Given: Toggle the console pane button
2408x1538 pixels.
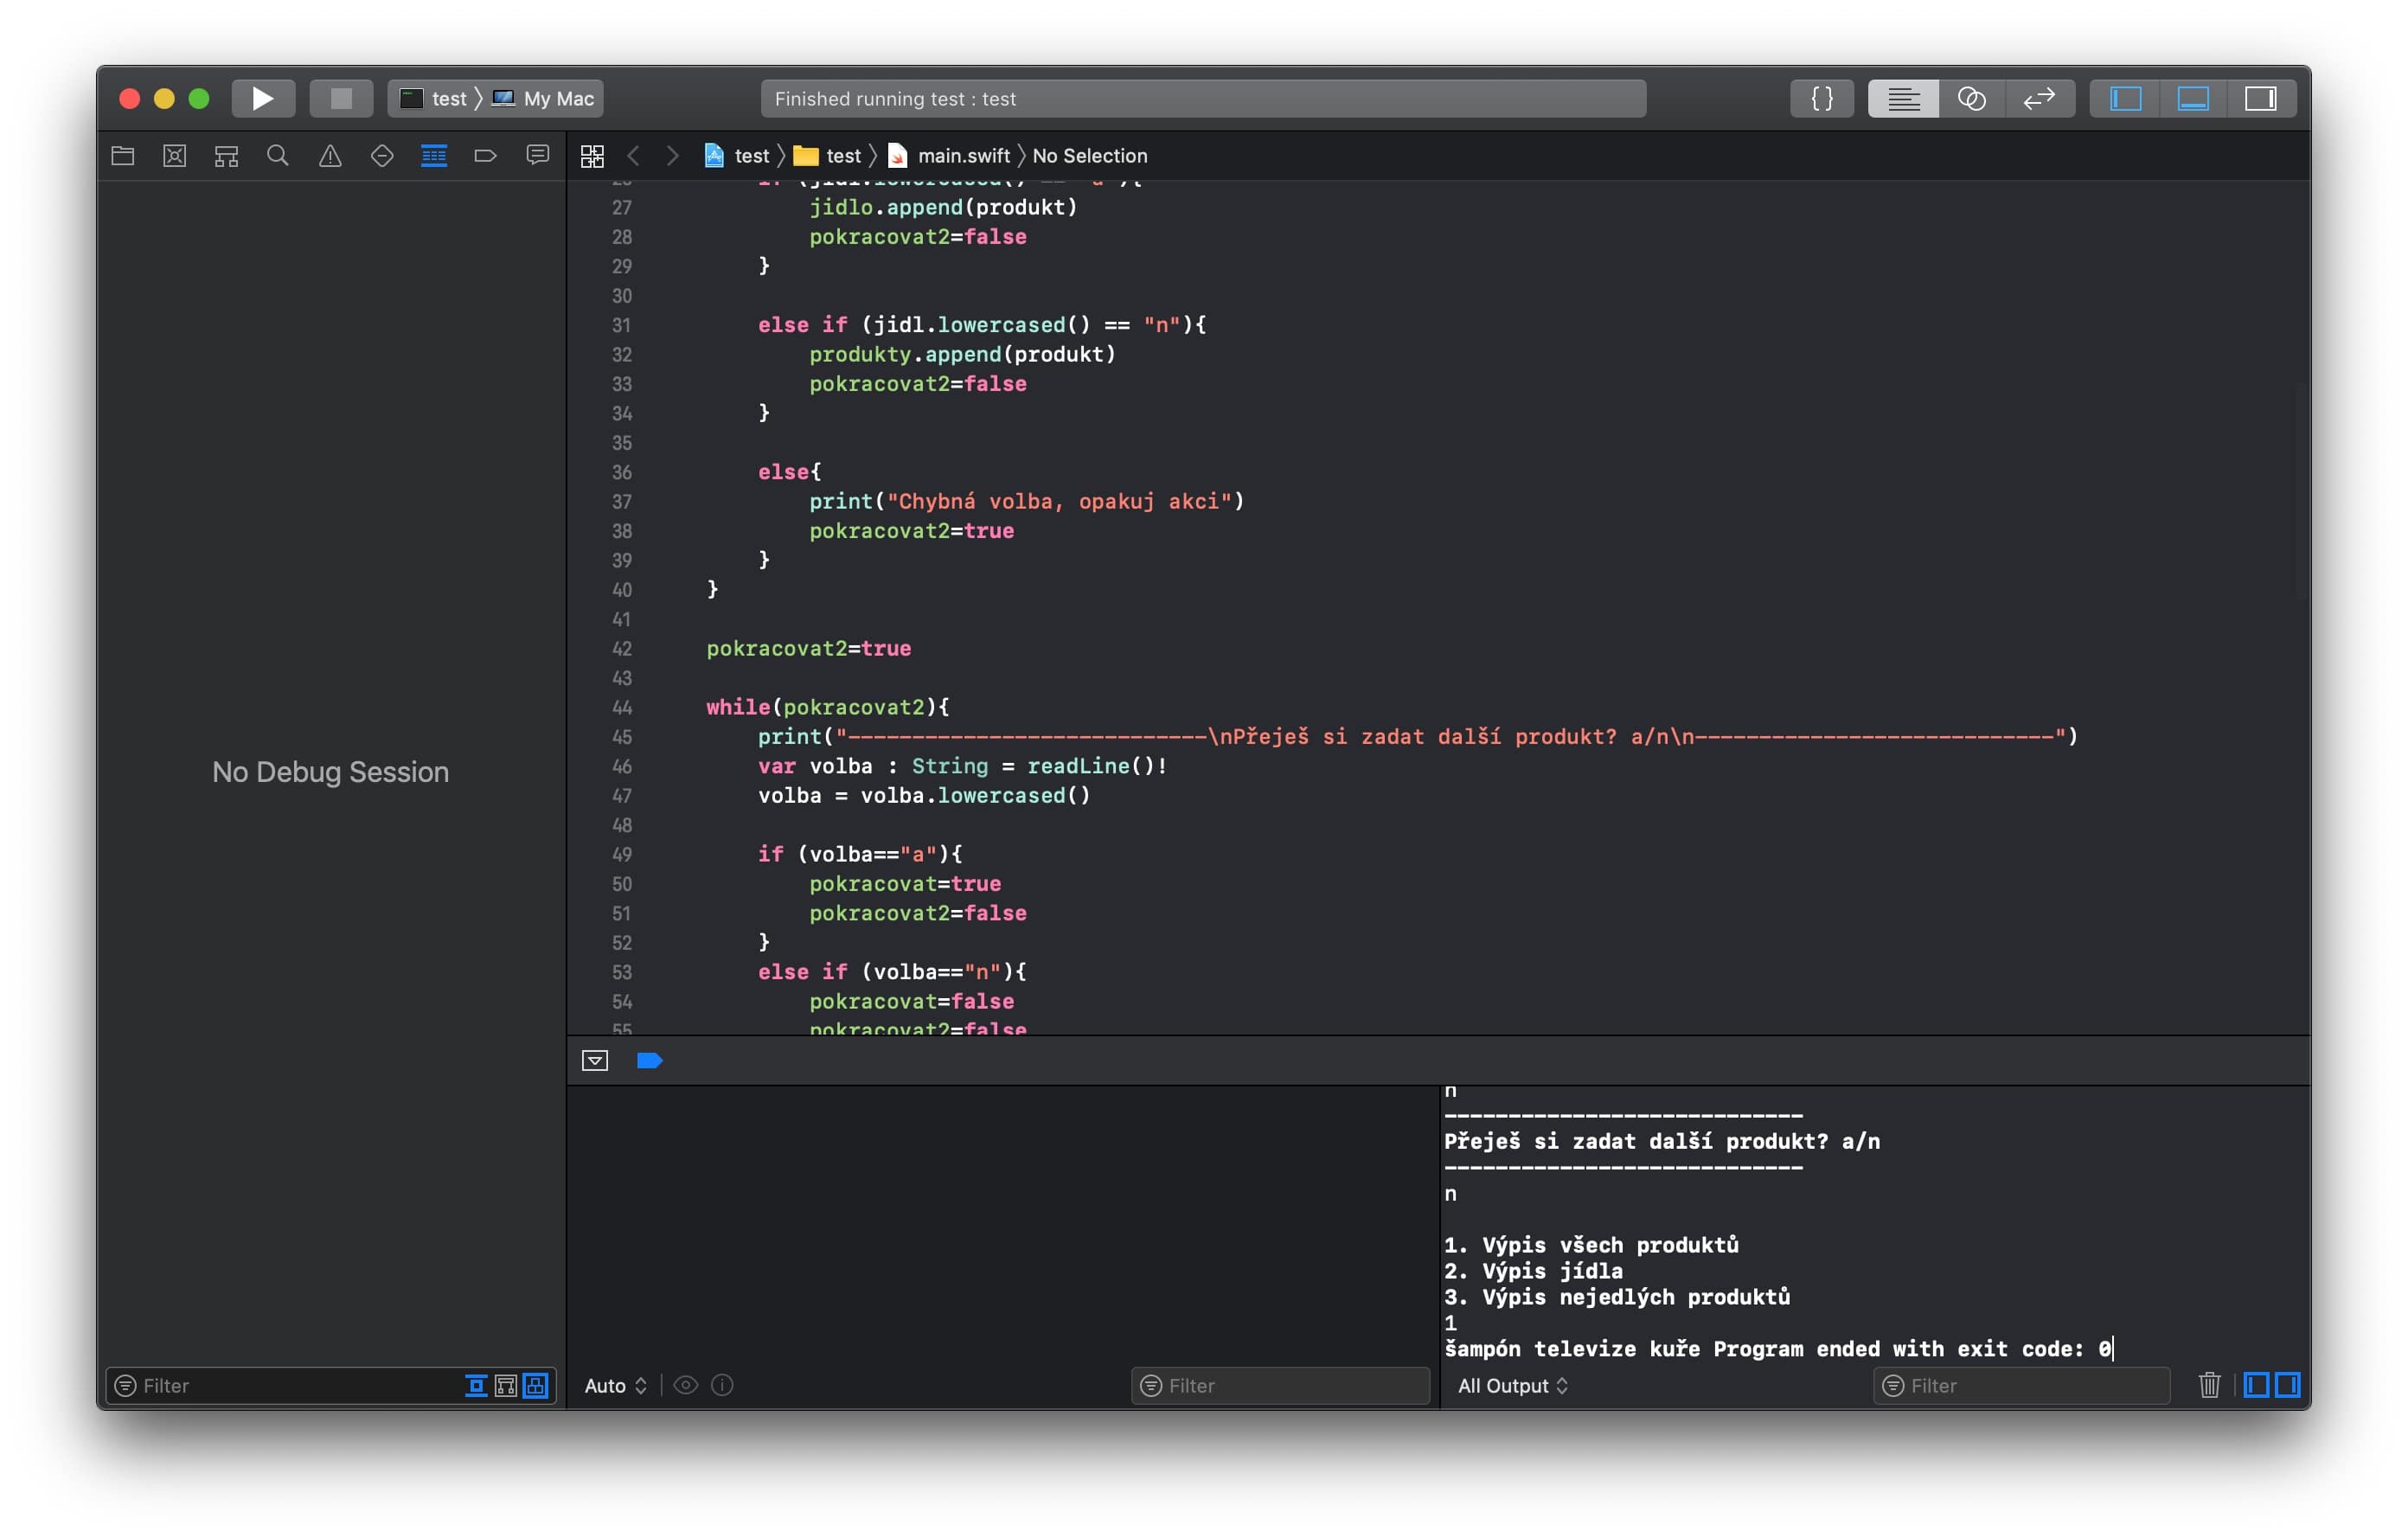Looking at the screenshot, I should (2287, 1385).
